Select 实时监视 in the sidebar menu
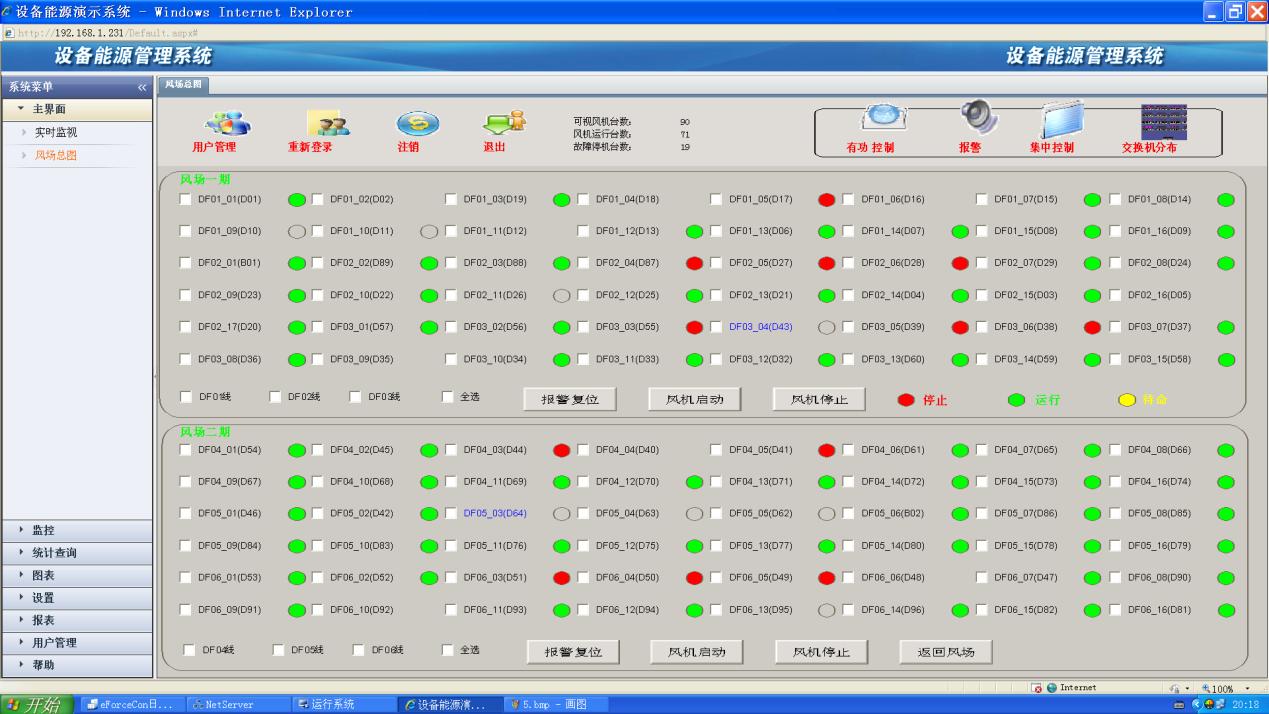The height and width of the screenshot is (714, 1269). tap(56, 132)
